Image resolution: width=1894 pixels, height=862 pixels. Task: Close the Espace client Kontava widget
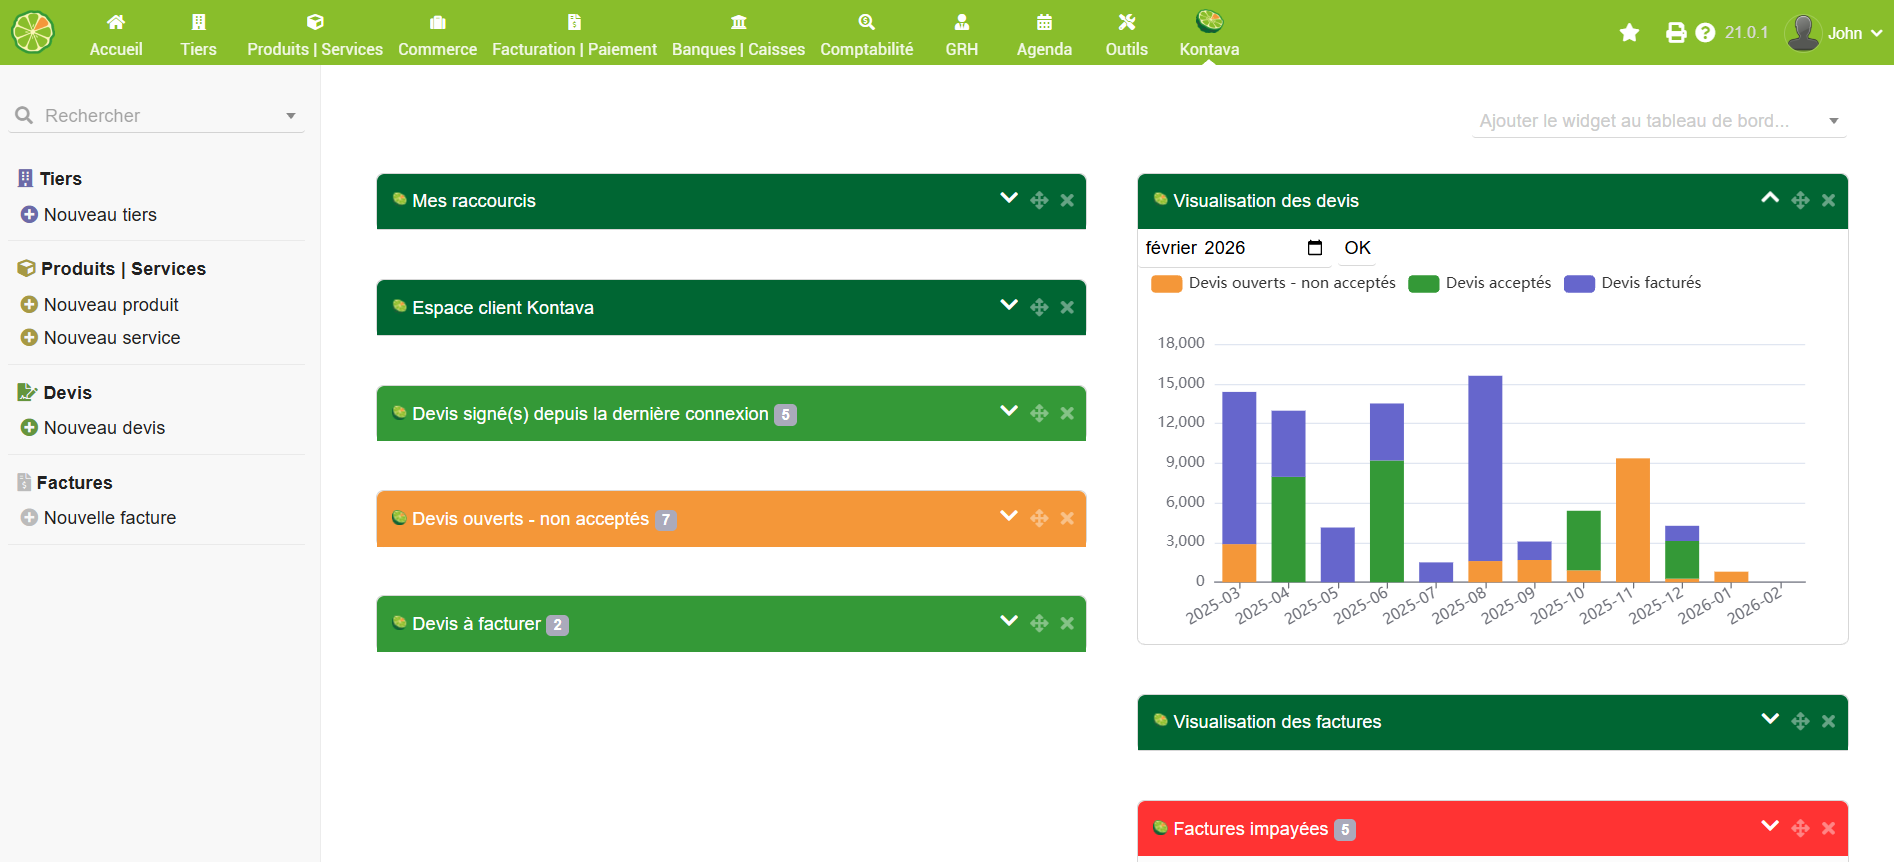[1067, 307]
